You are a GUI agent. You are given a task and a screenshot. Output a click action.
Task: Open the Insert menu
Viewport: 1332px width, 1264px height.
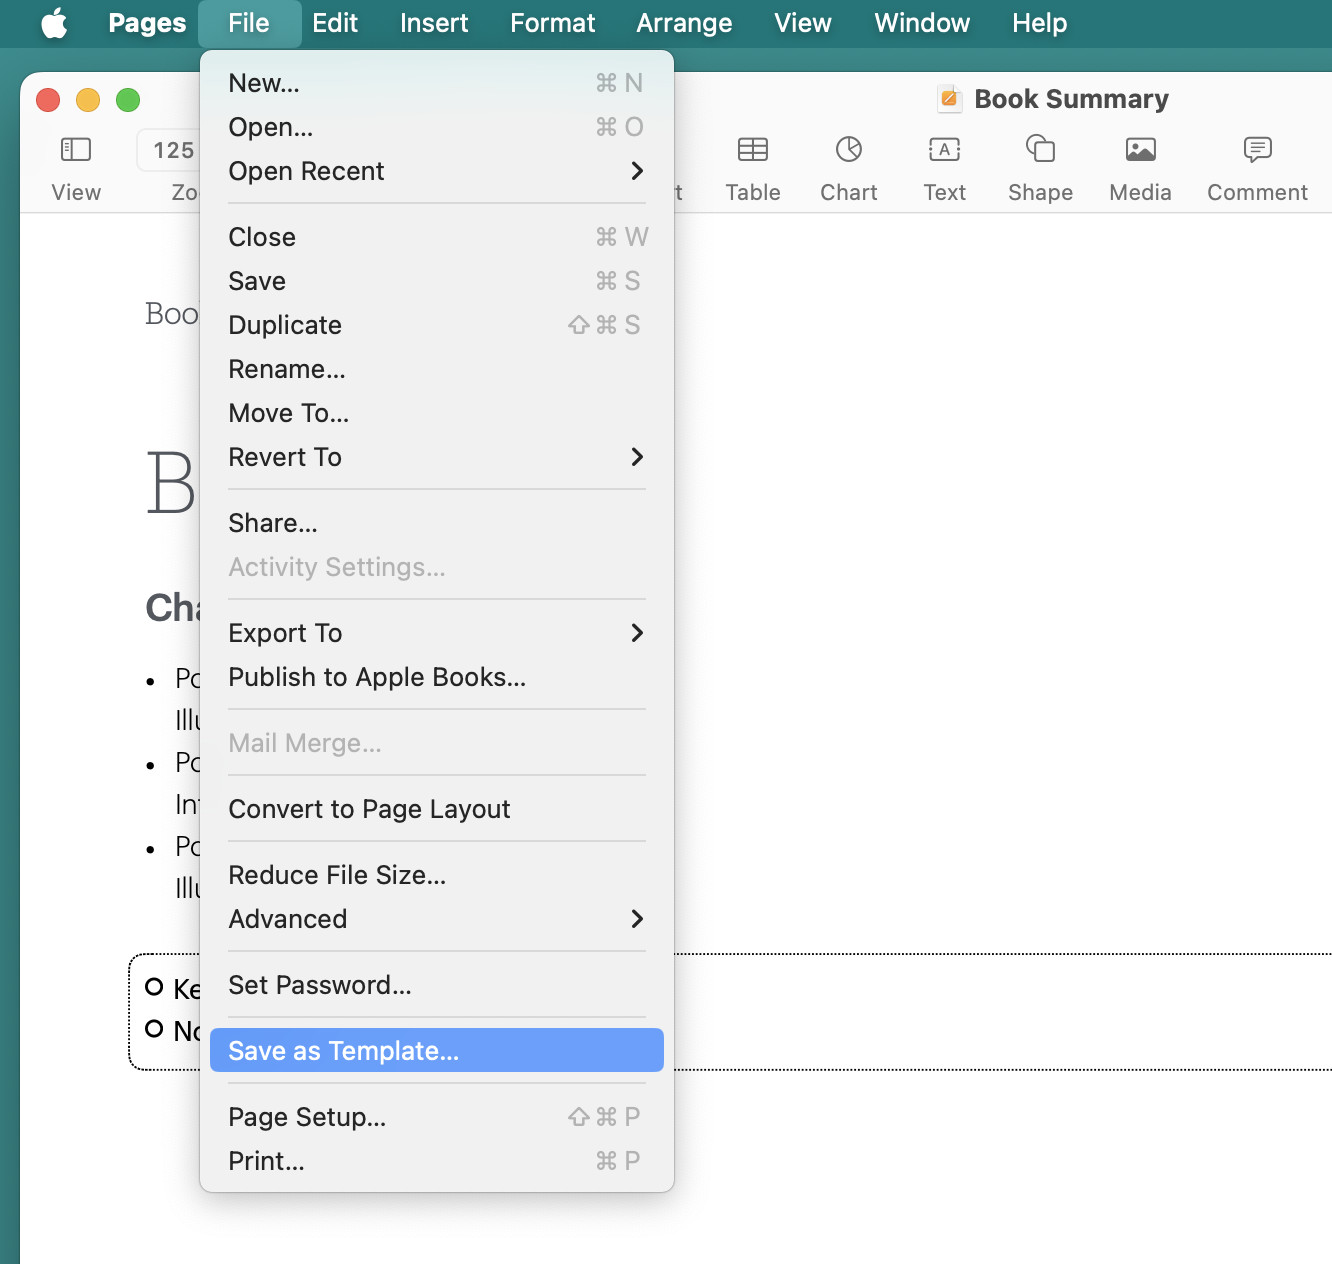tap(434, 23)
